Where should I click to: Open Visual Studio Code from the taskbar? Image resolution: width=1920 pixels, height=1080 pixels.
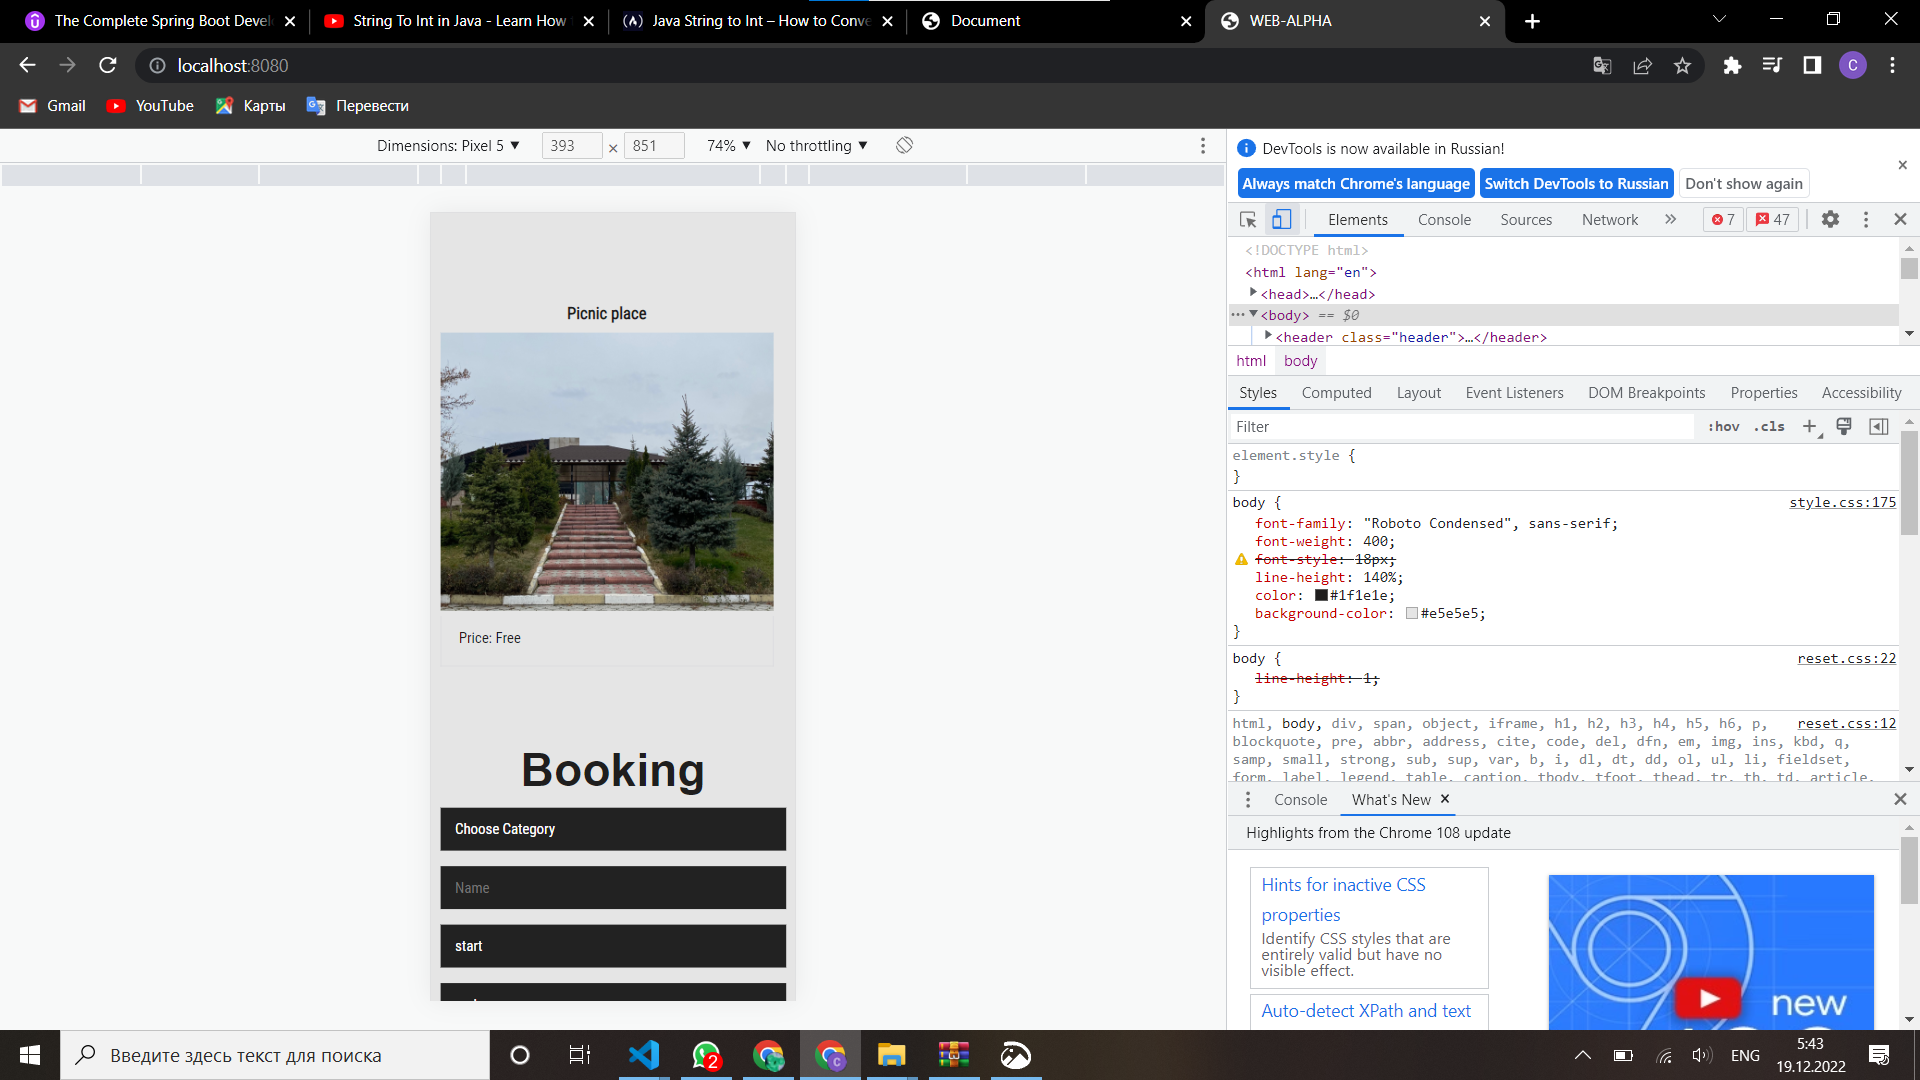pyautogui.click(x=645, y=1055)
